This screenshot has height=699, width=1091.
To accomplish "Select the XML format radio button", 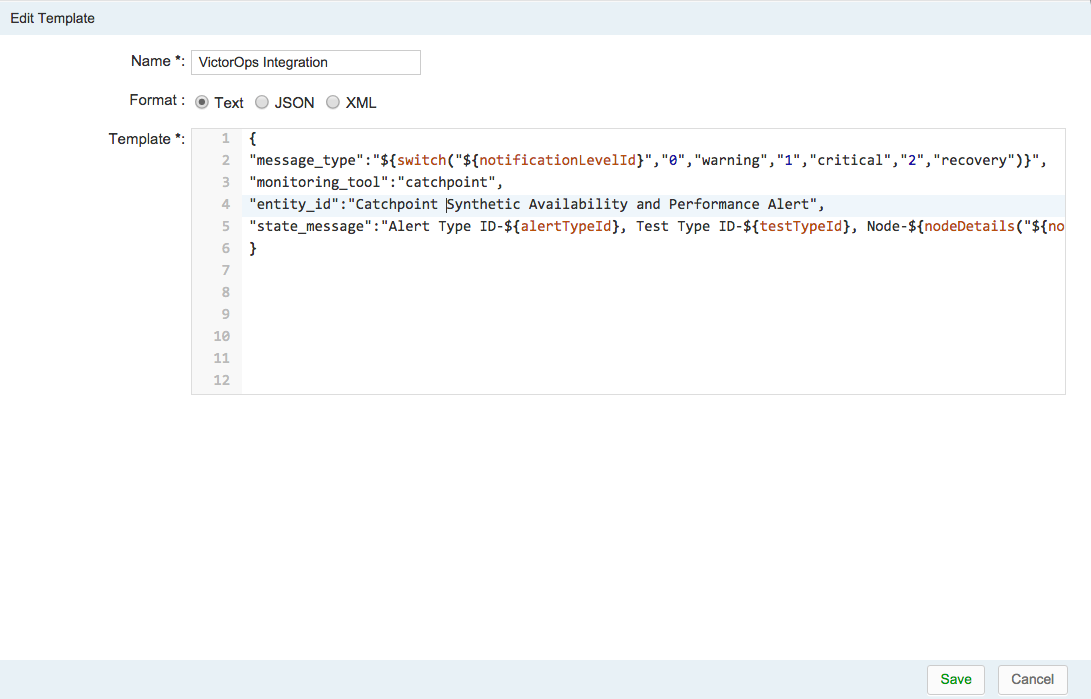I will 333,102.
